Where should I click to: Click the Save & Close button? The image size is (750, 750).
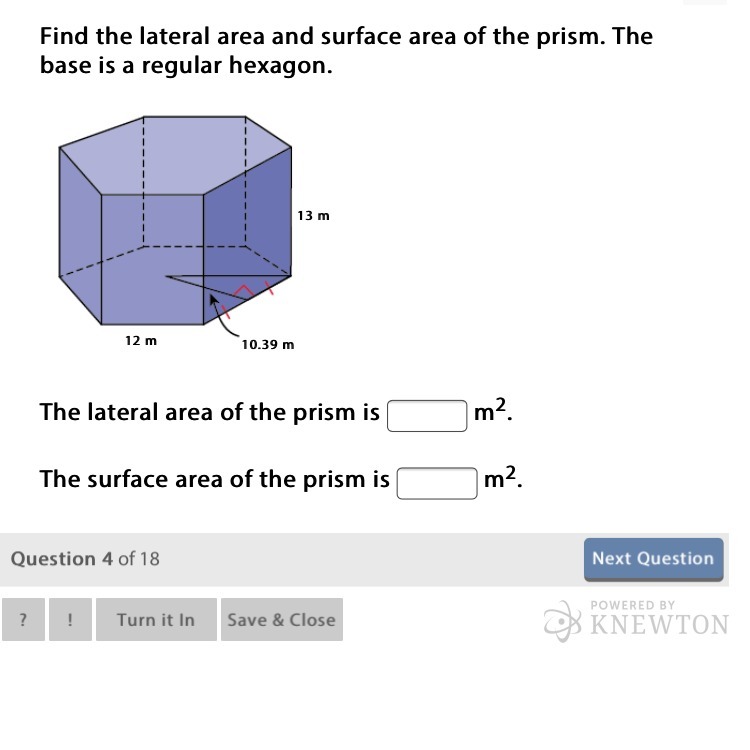click(282, 619)
